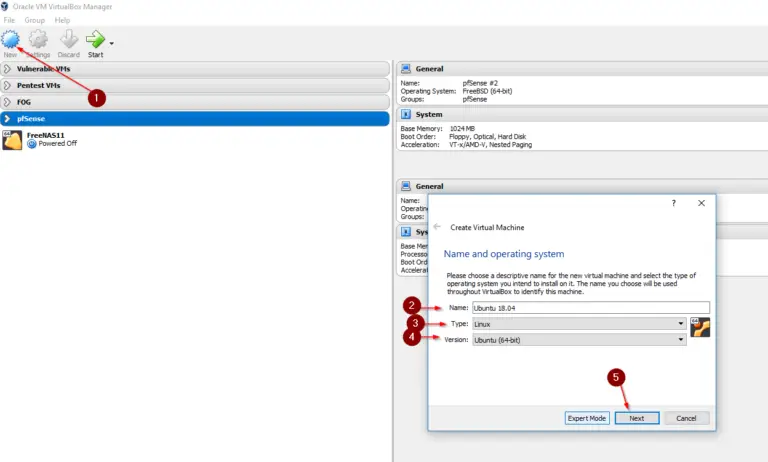Select the FreeNAS11 virtual machine icon
This screenshot has width=768, height=462.
(12, 140)
